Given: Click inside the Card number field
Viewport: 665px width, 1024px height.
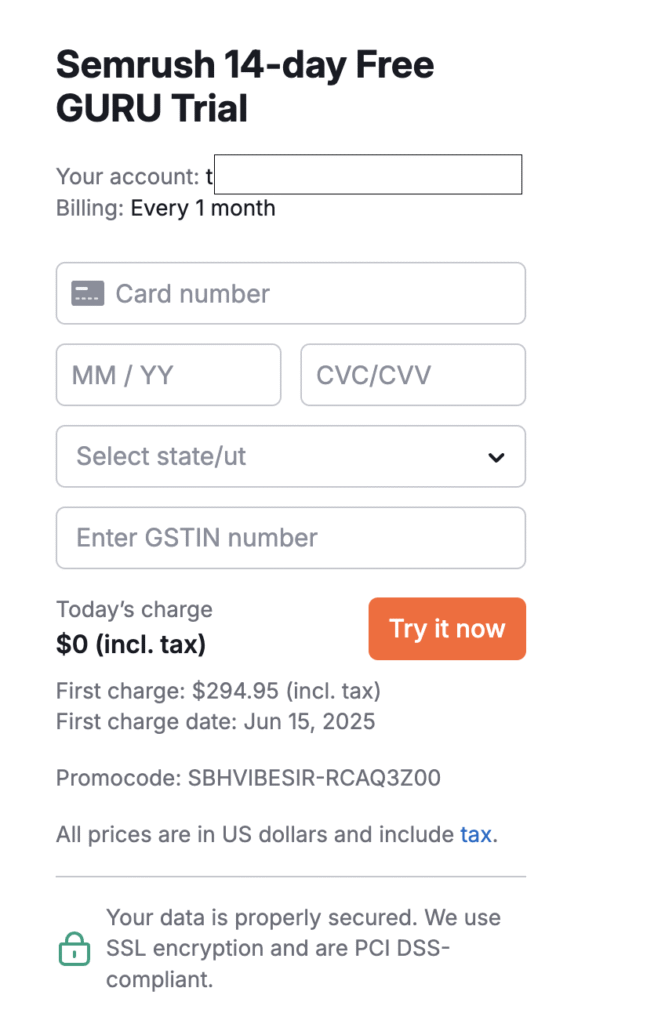Looking at the screenshot, I should 290,293.
